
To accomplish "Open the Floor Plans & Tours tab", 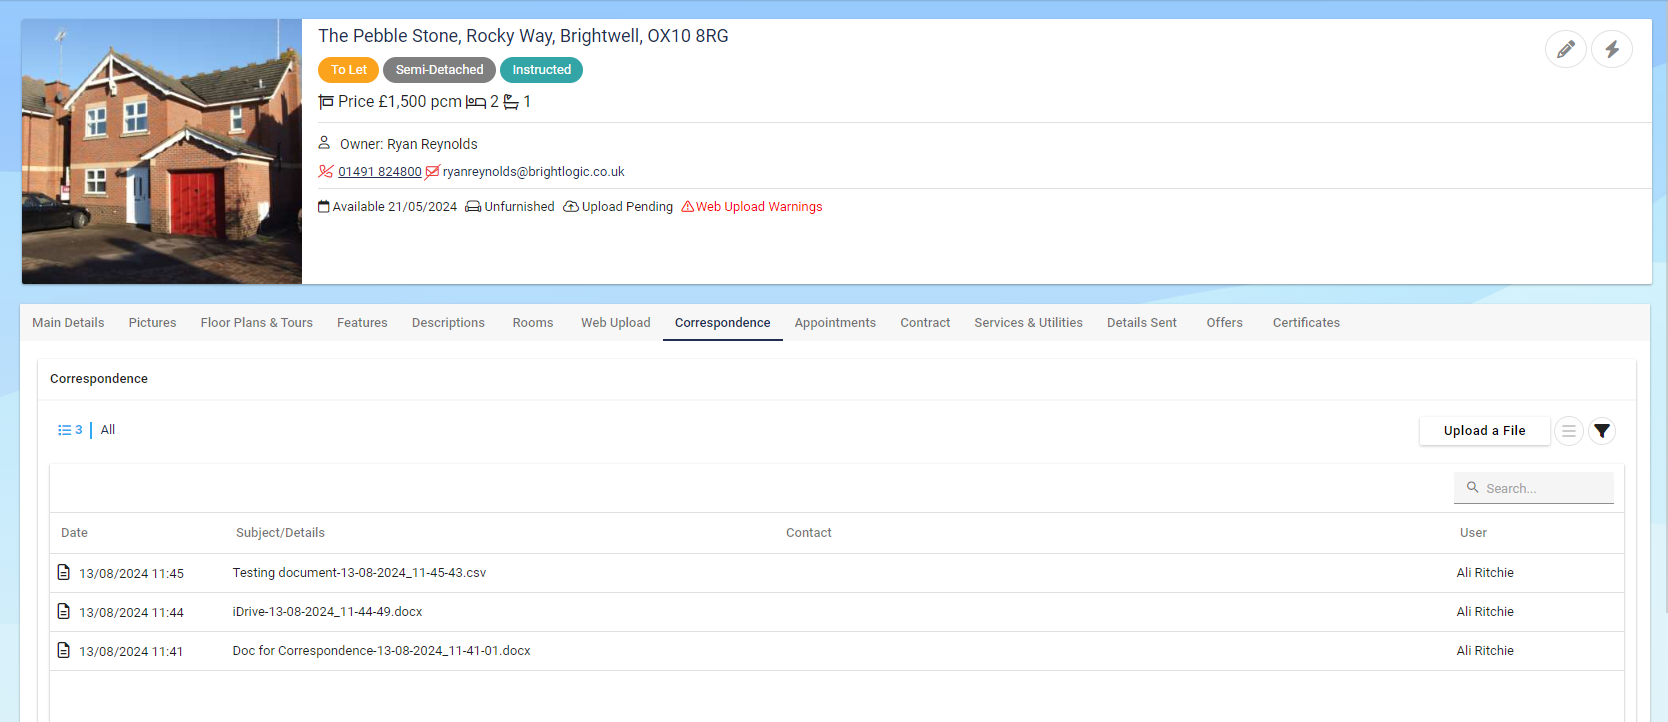I will [x=257, y=323].
